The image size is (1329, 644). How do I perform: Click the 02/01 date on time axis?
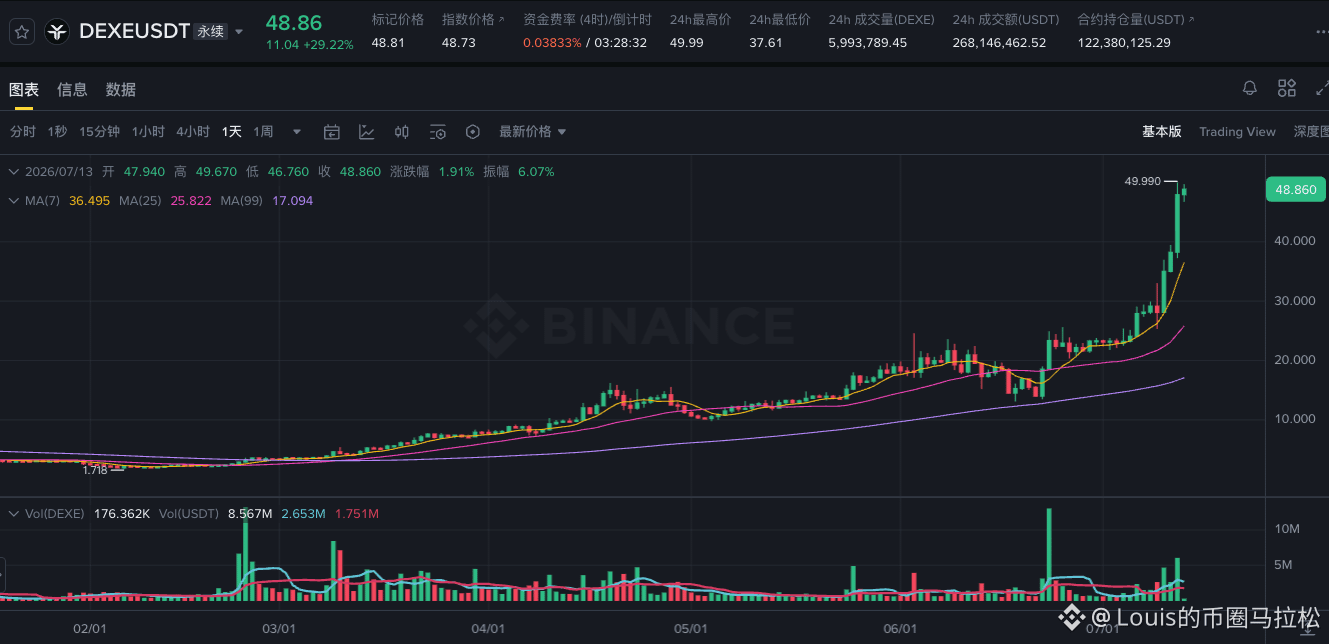(x=90, y=629)
